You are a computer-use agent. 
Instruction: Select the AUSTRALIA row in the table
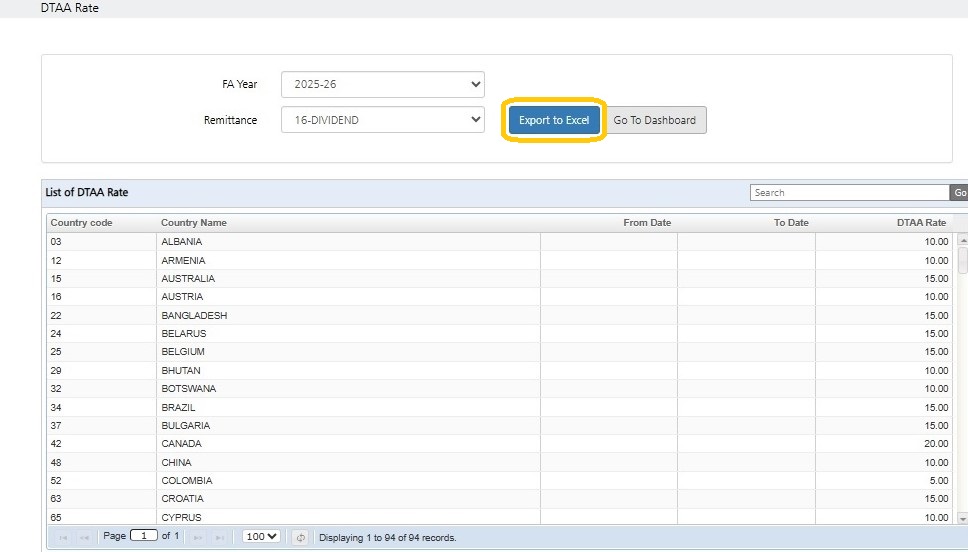pos(188,278)
